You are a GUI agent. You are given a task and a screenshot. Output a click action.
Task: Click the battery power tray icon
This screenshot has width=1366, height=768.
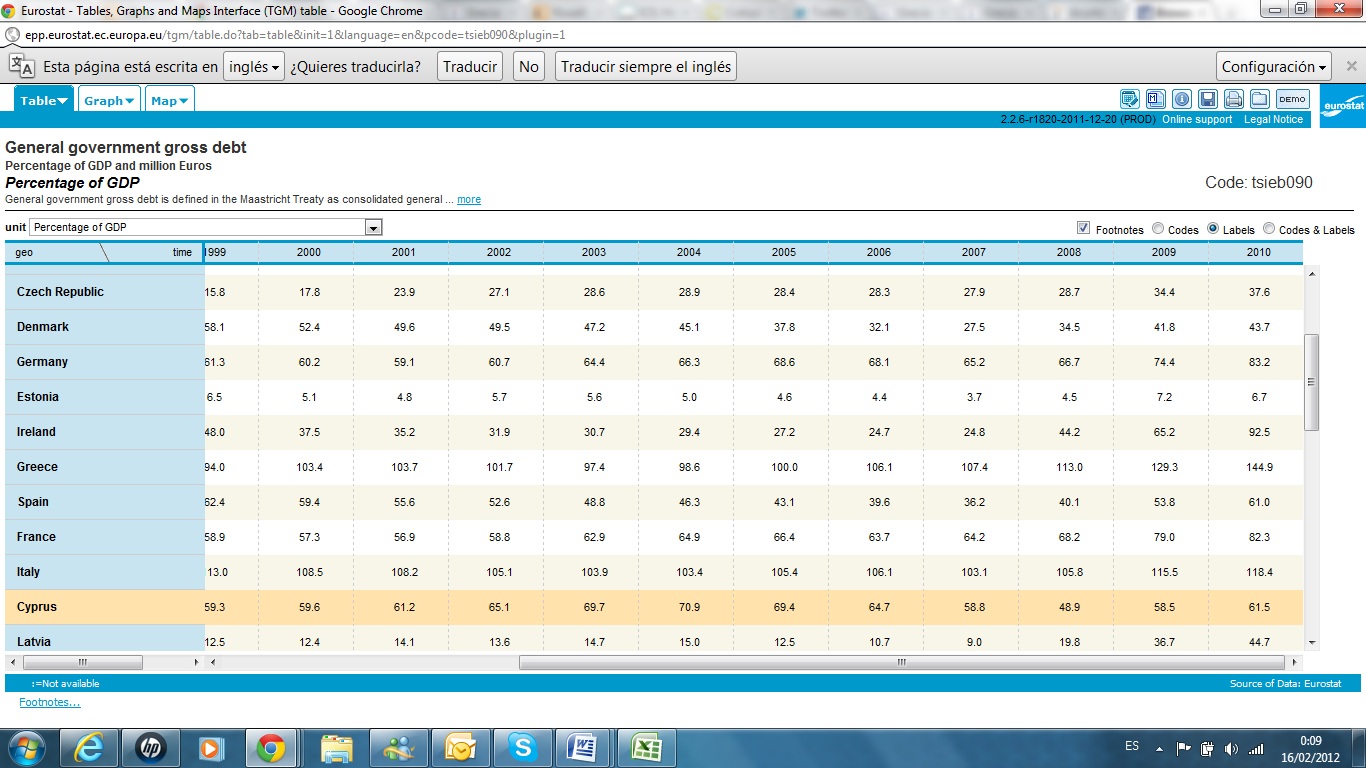tap(1207, 748)
